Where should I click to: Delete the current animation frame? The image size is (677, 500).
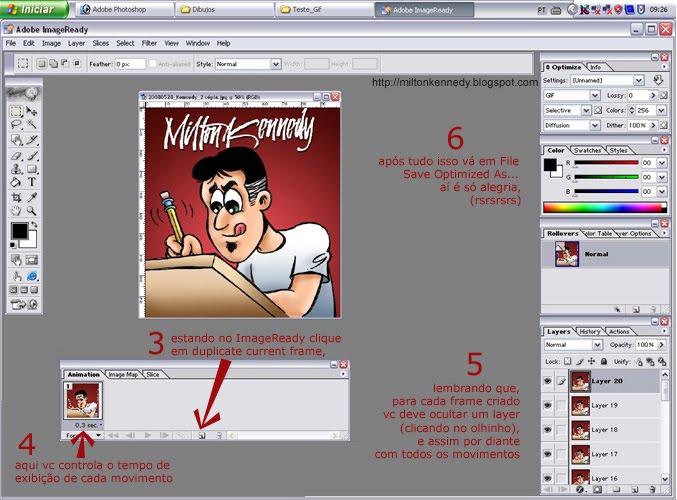(x=218, y=435)
